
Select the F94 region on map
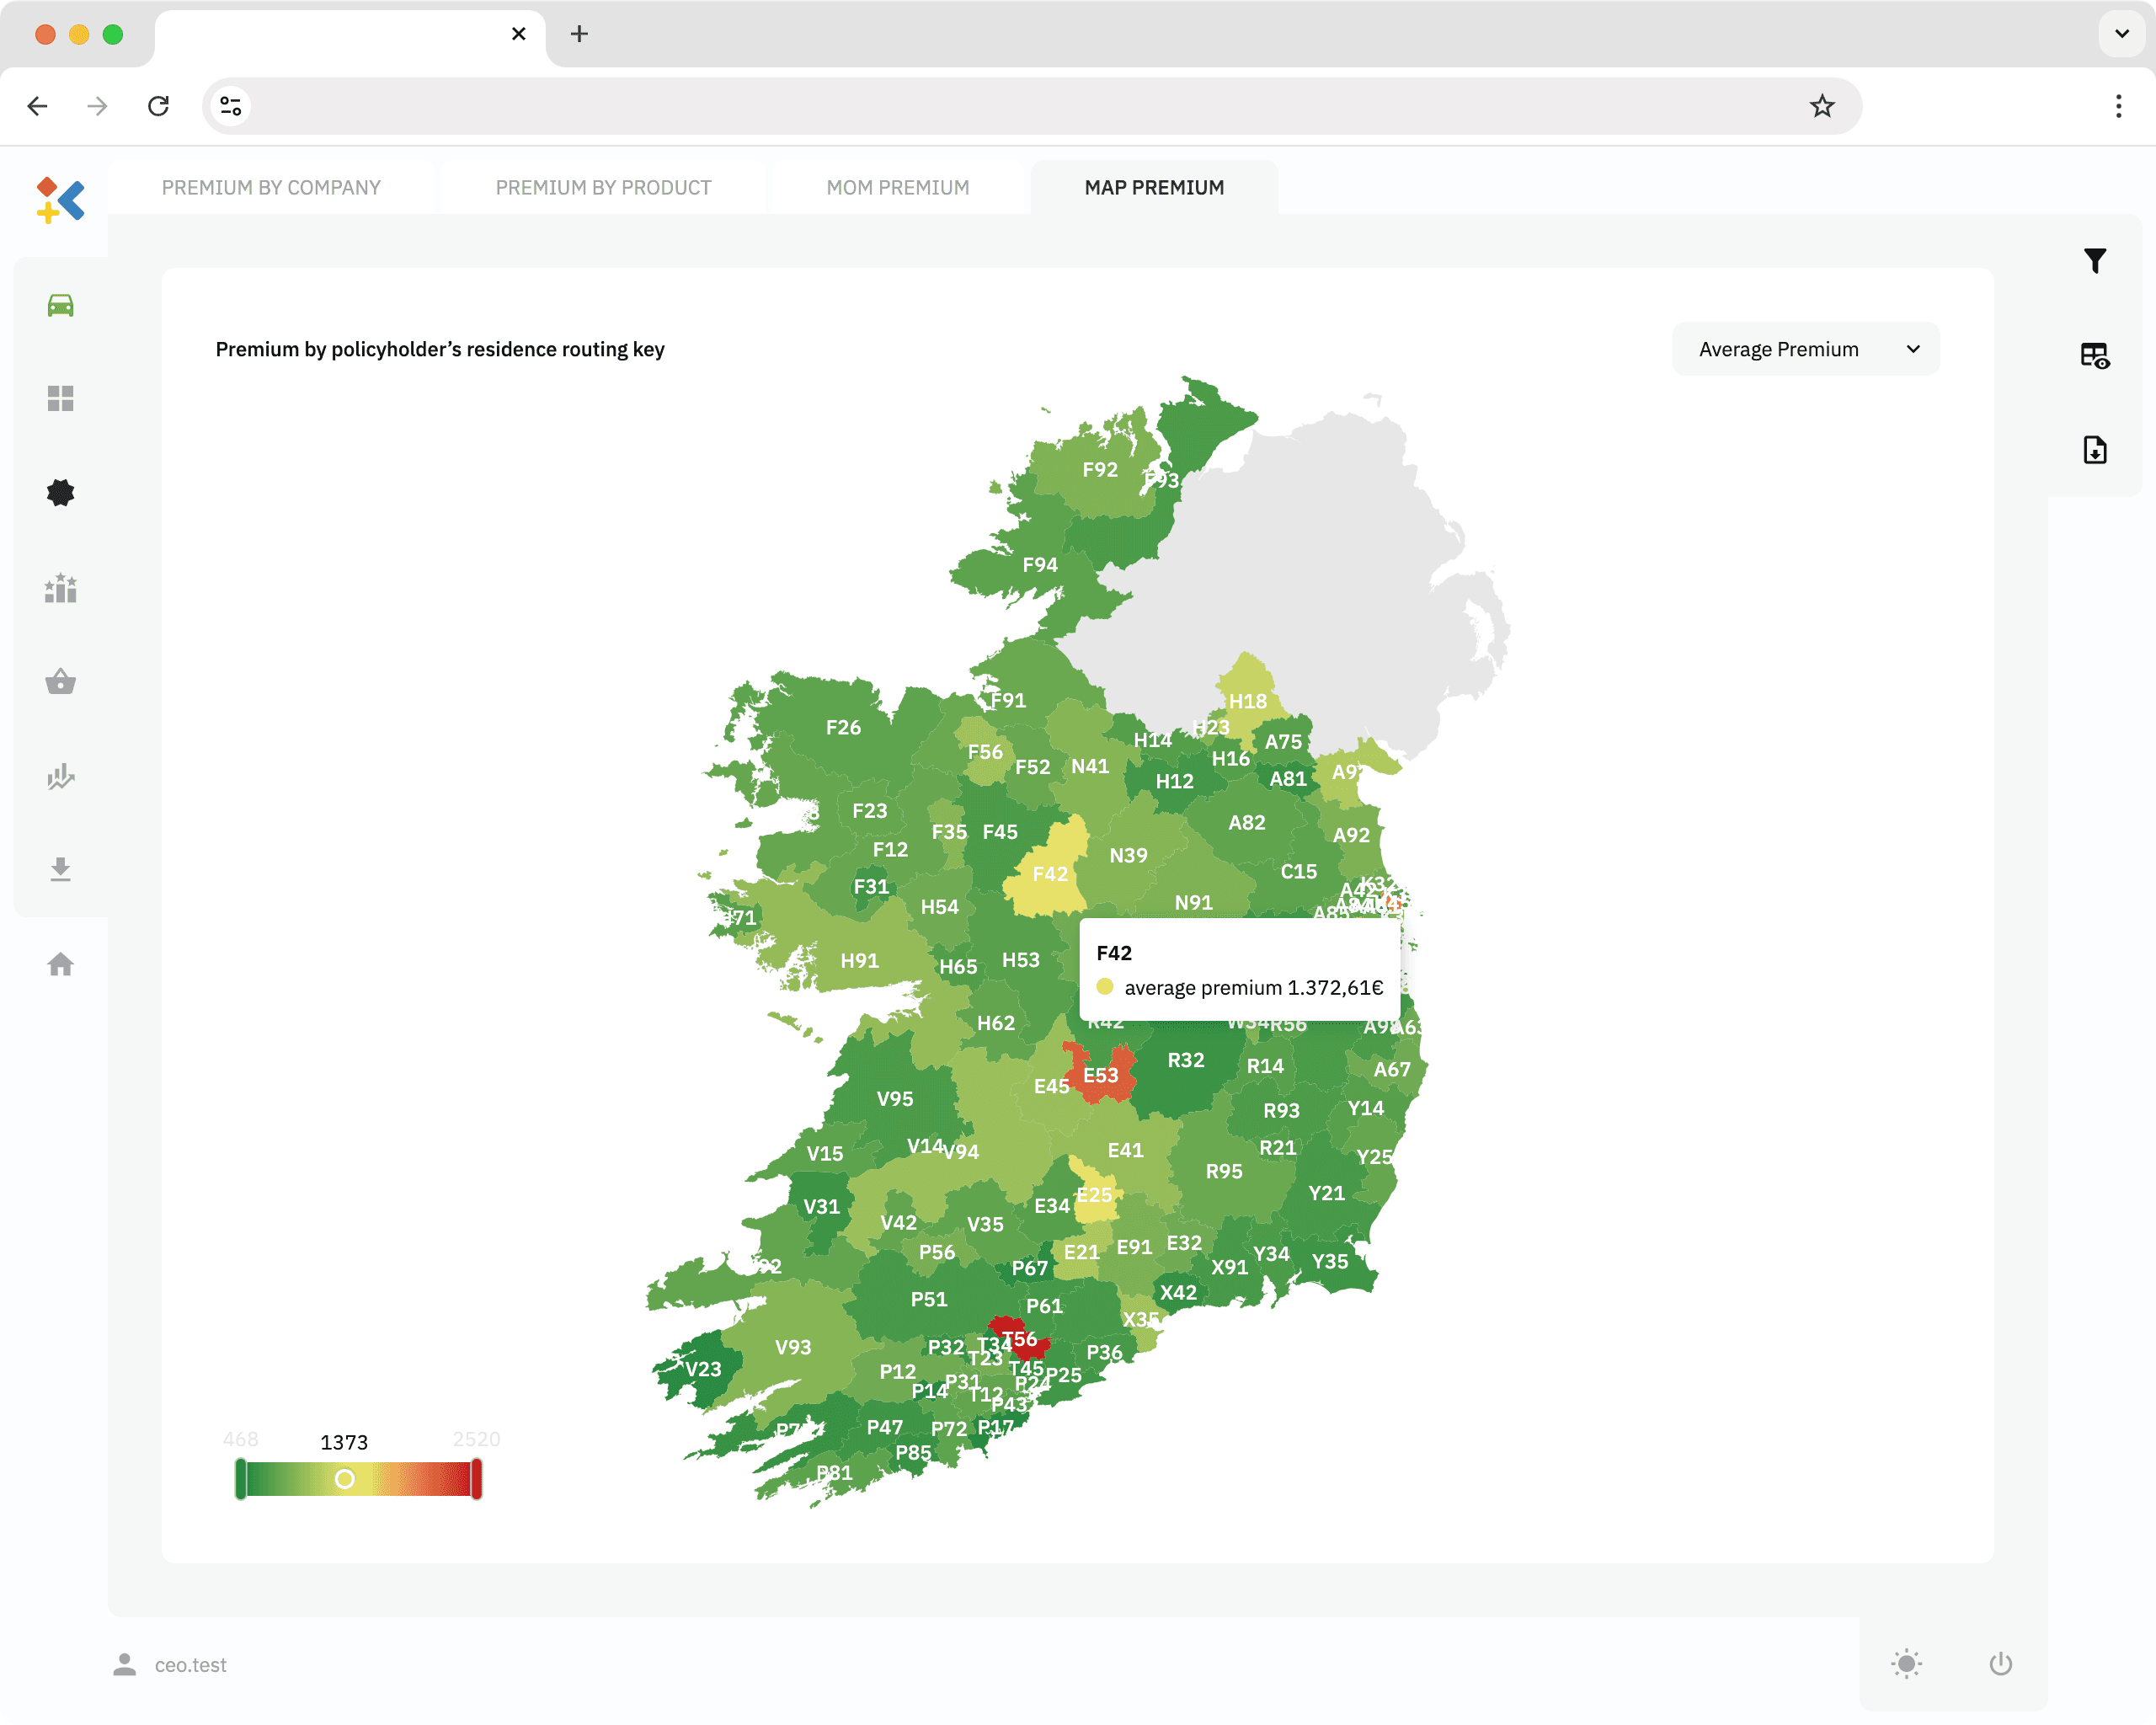click(x=1040, y=565)
